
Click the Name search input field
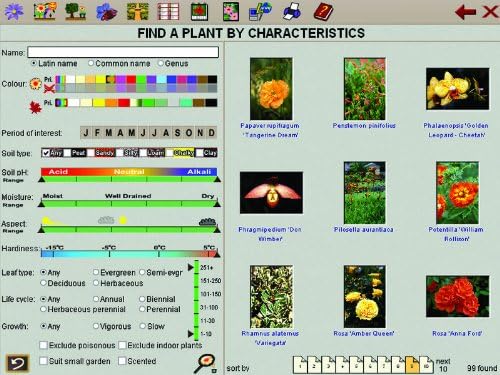coord(123,52)
